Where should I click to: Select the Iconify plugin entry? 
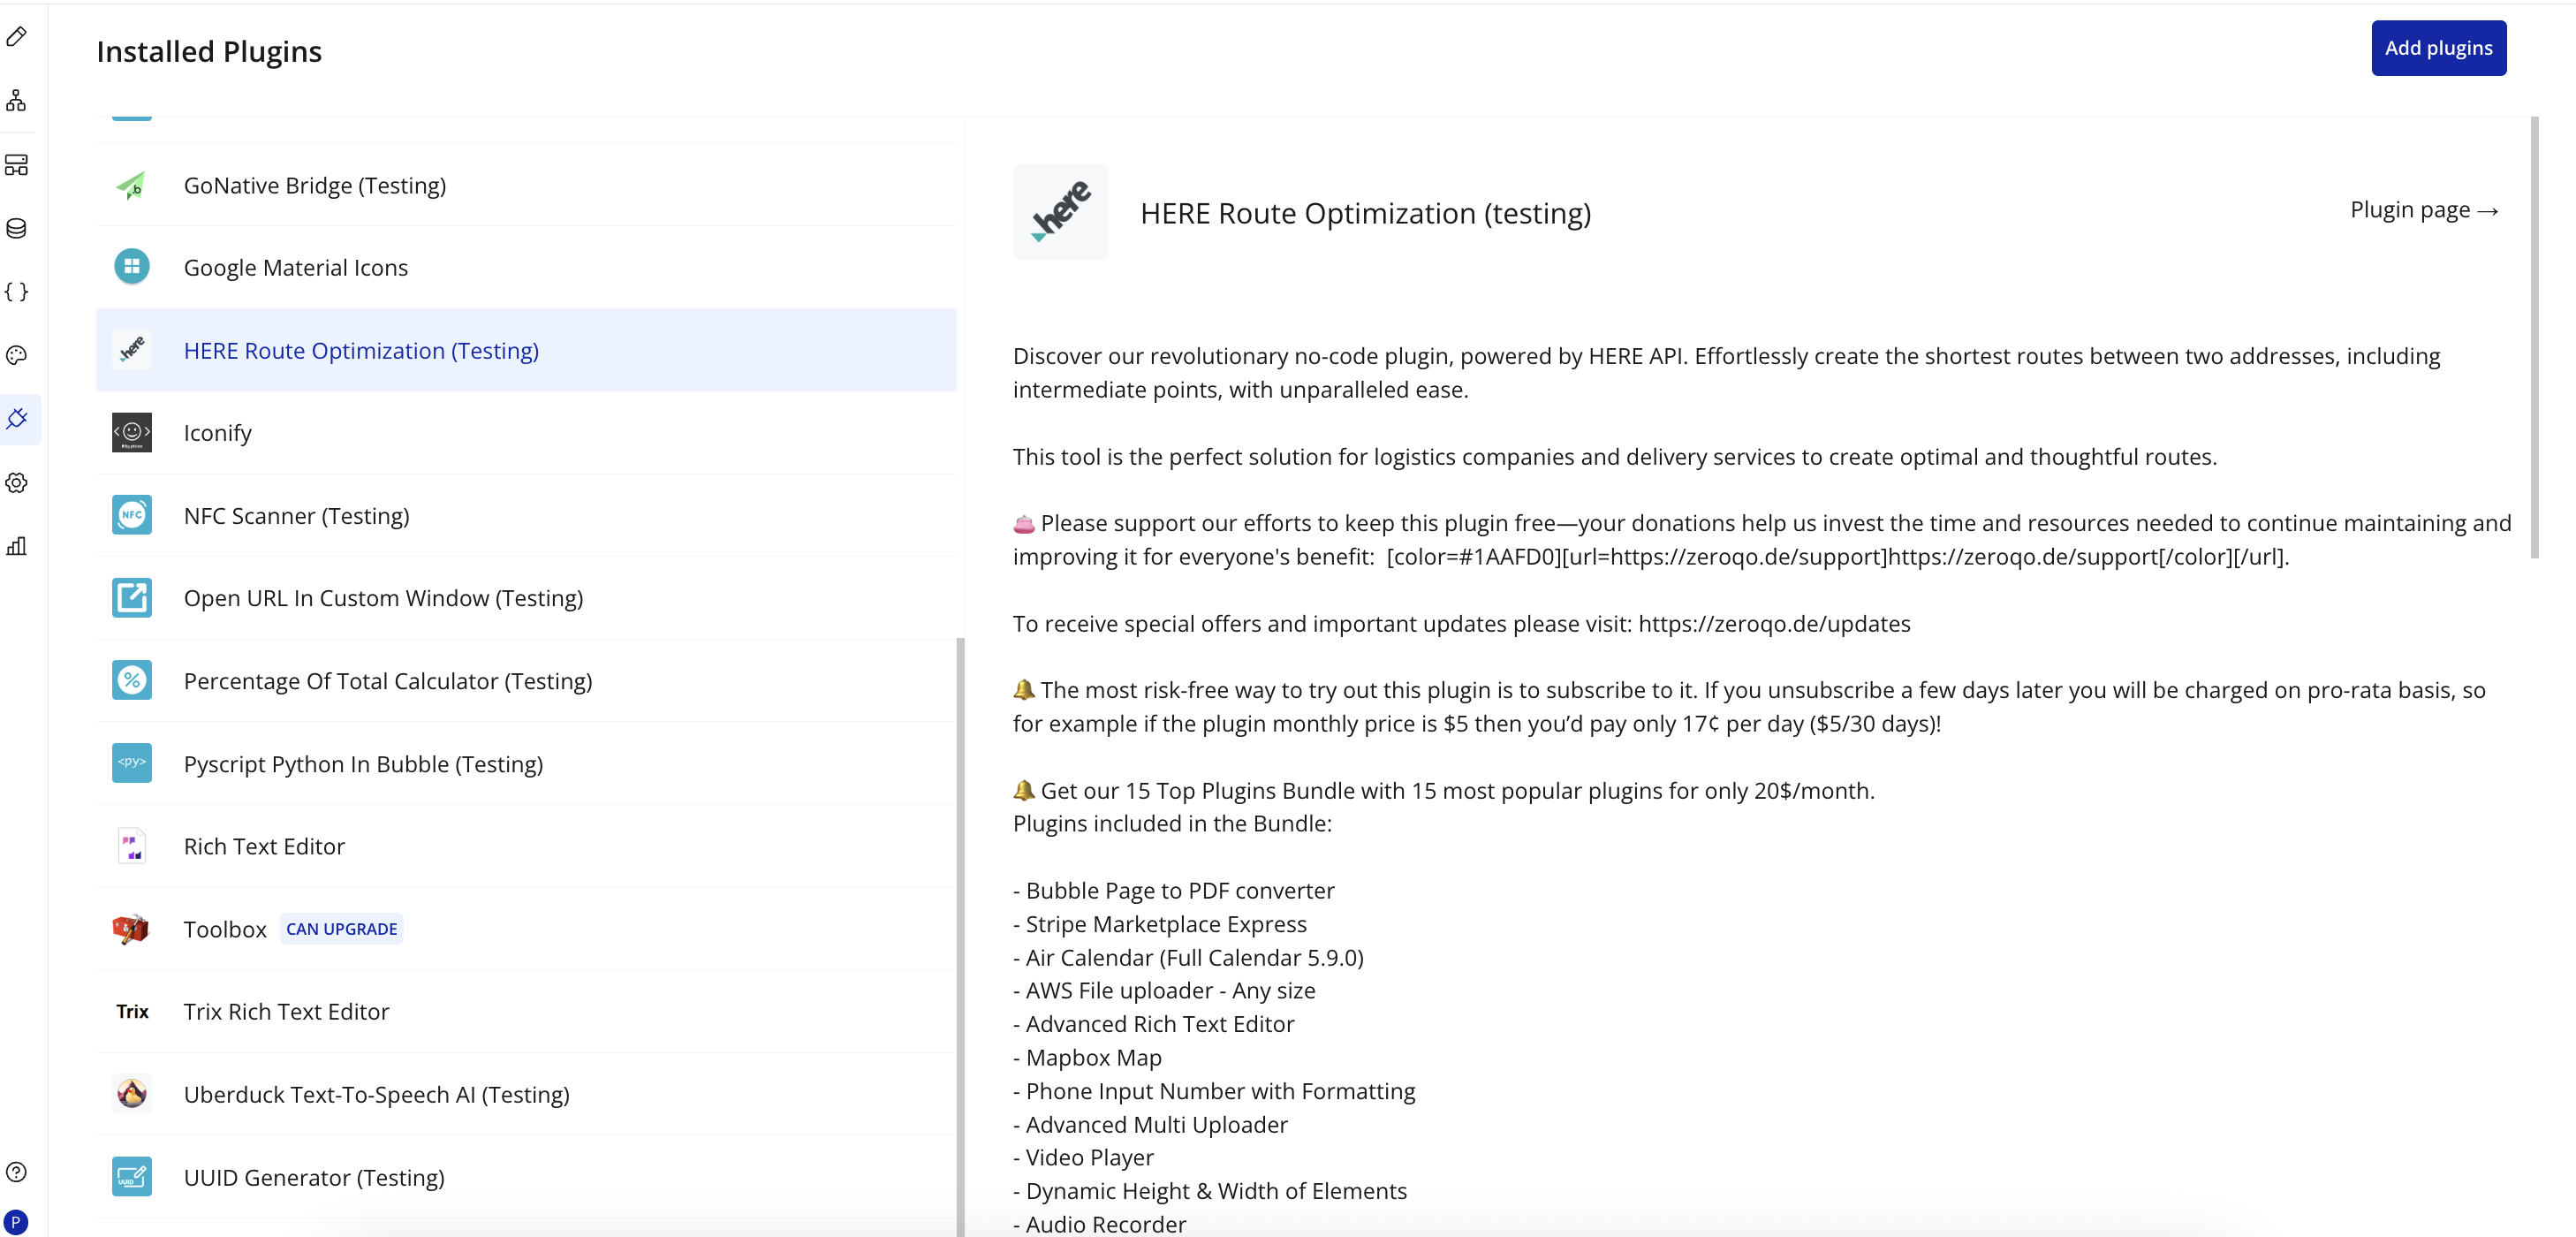click(x=217, y=433)
